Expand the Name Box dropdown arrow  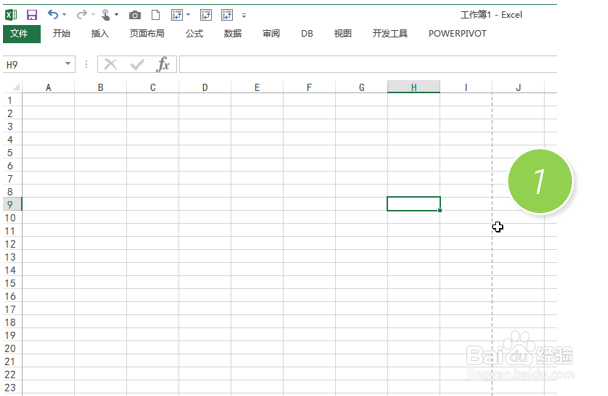68,64
